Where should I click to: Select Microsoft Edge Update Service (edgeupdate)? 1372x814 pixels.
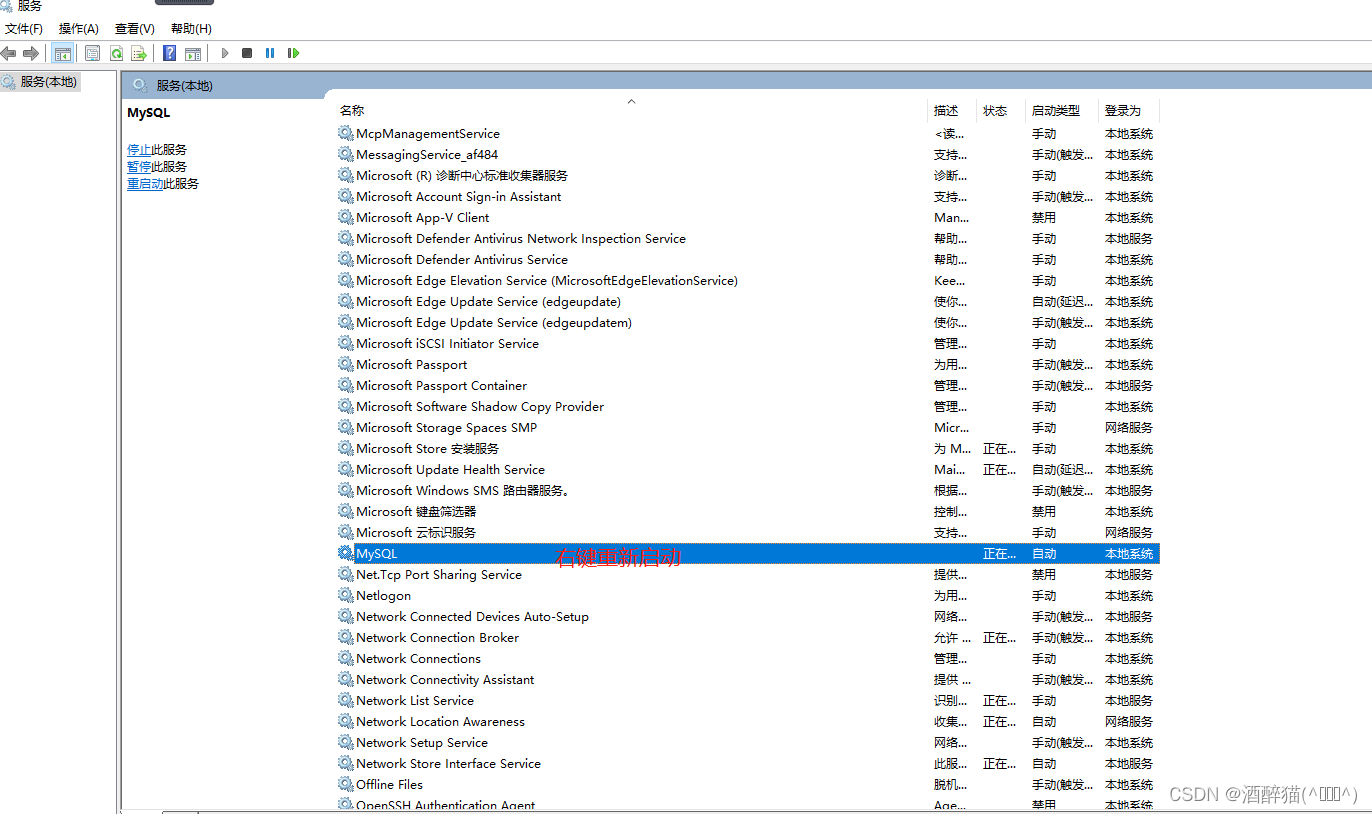click(488, 301)
